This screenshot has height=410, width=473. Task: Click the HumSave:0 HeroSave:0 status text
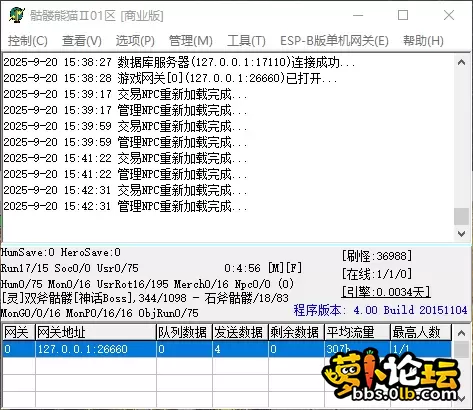pos(61,252)
